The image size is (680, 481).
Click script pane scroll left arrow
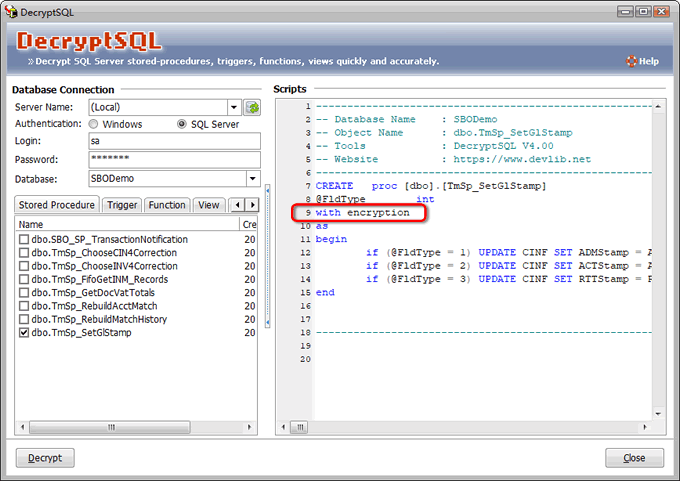[x=283, y=428]
